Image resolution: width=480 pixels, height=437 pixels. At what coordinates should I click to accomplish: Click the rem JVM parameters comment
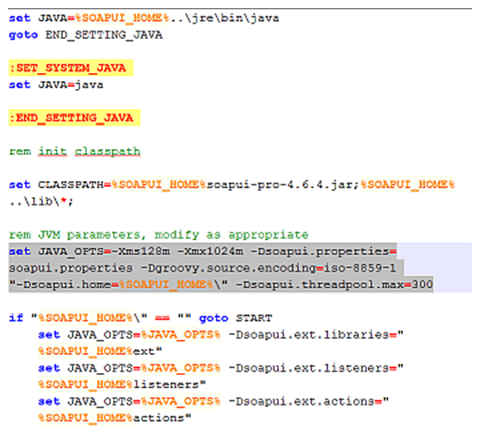pyautogui.click(x=159, y=235)
